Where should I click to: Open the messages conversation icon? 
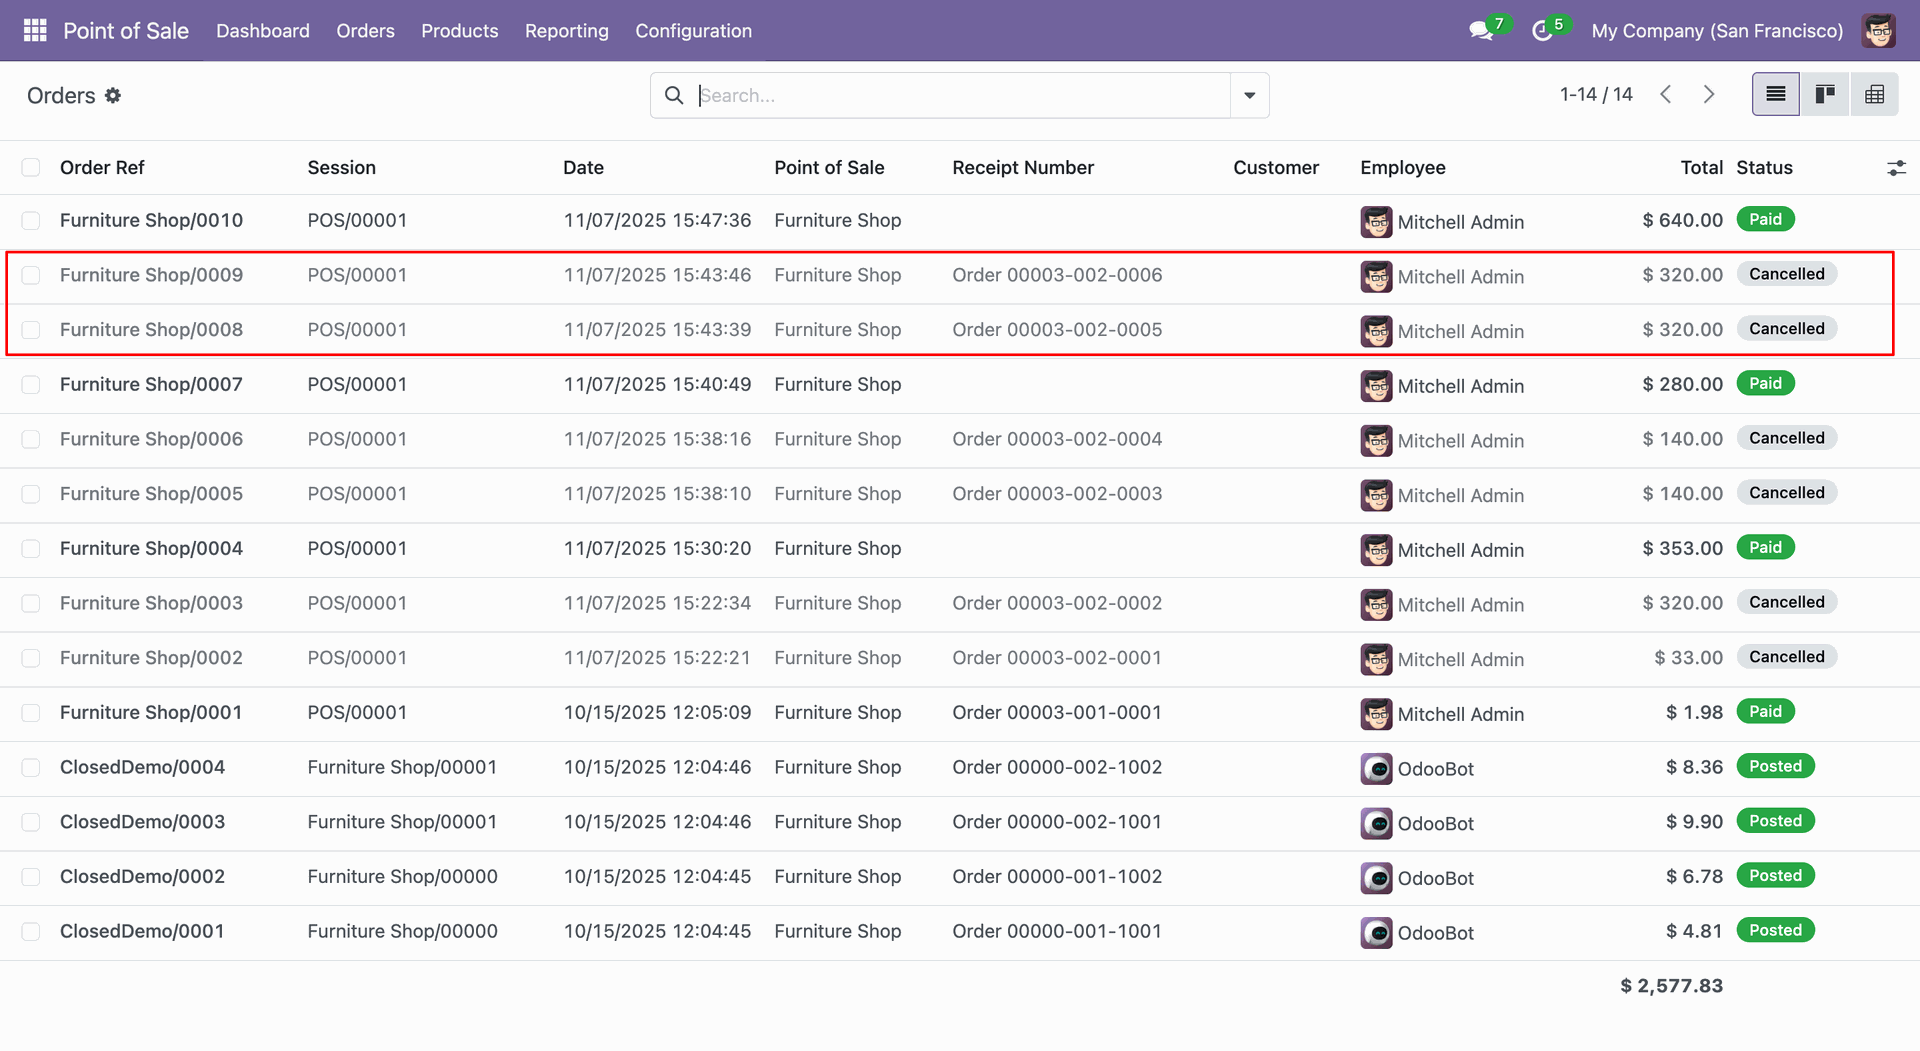1481,31
